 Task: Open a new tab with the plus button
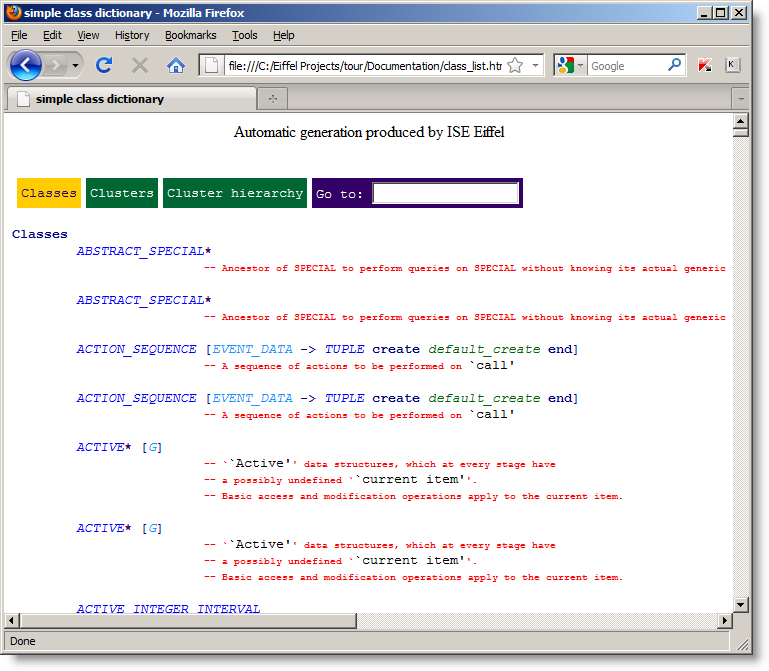(273, 99)
